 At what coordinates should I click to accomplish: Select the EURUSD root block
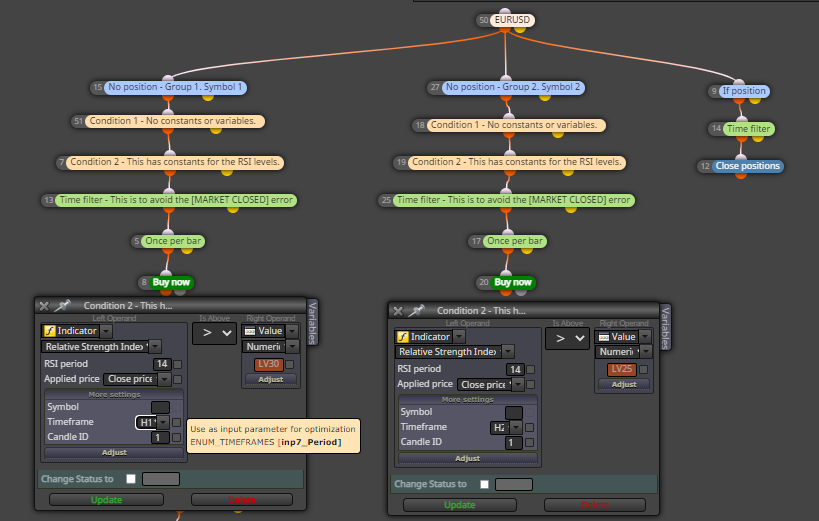click(511, 20)
